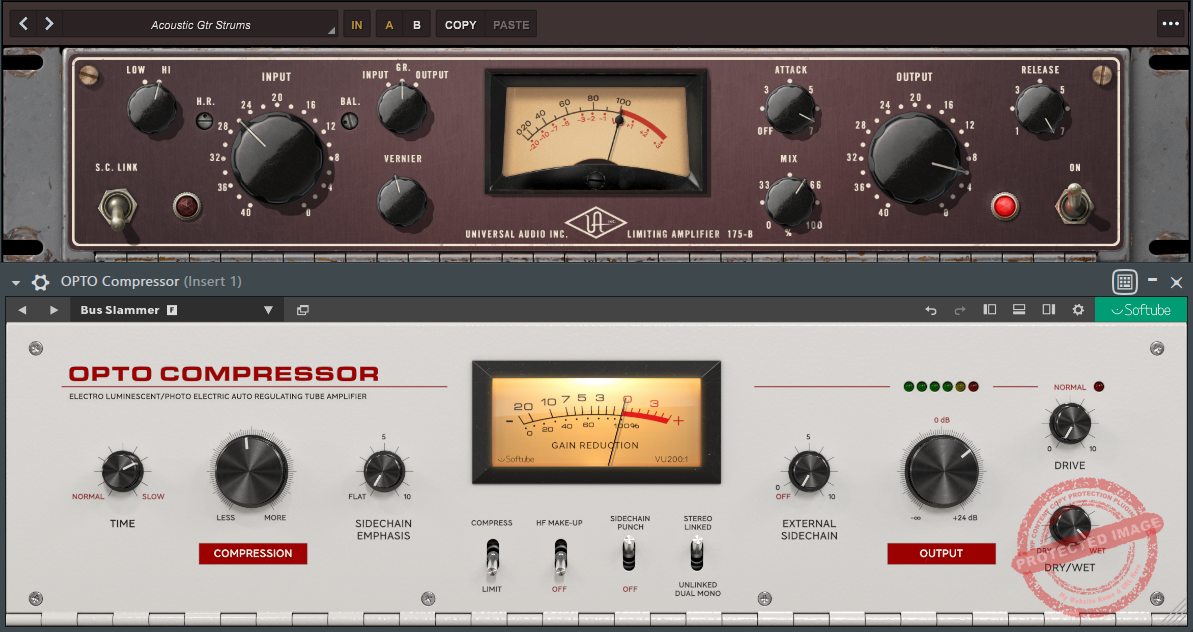Click the DRY/WET knob
The width and height of the screenshot is (1193, 632).
1070,525
